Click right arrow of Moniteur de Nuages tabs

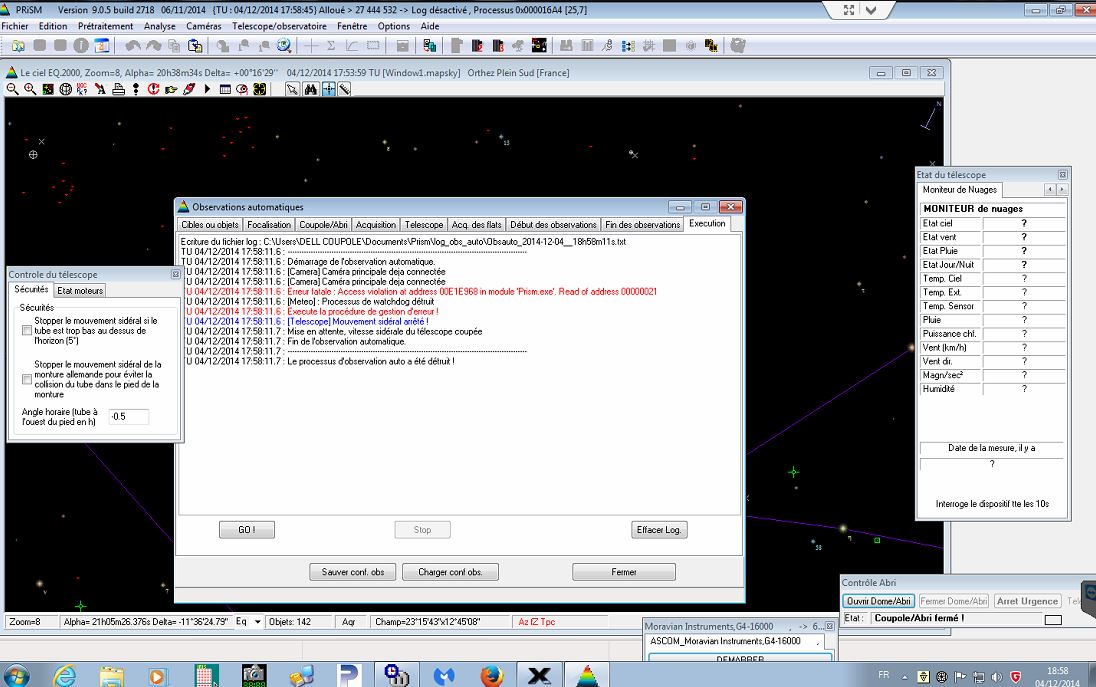[1061, 189]
